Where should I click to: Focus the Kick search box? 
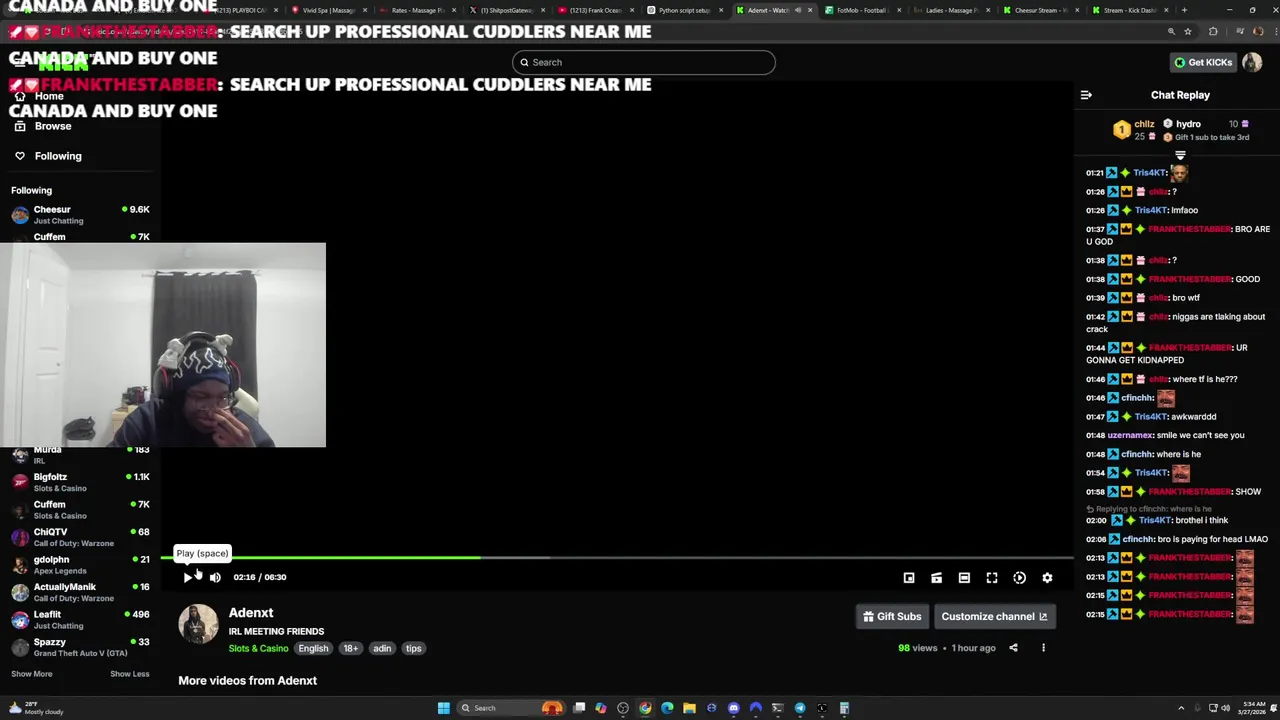(643, 62)
